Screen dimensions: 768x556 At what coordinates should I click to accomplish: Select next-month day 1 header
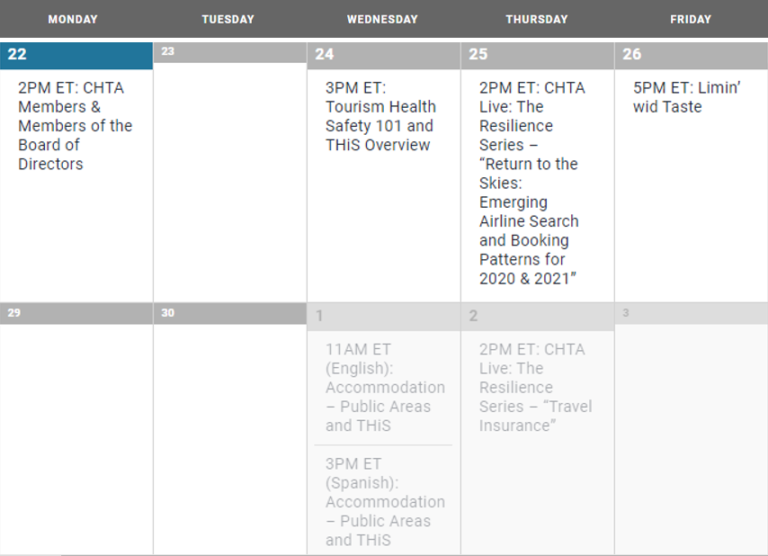(384, 316)
